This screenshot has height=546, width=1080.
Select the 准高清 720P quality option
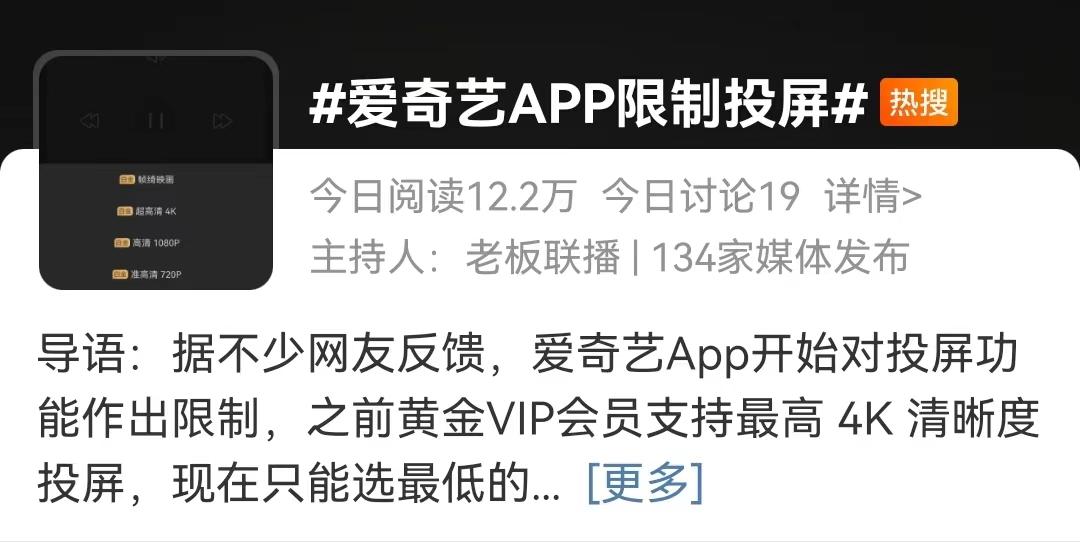[x=147, y=274]
